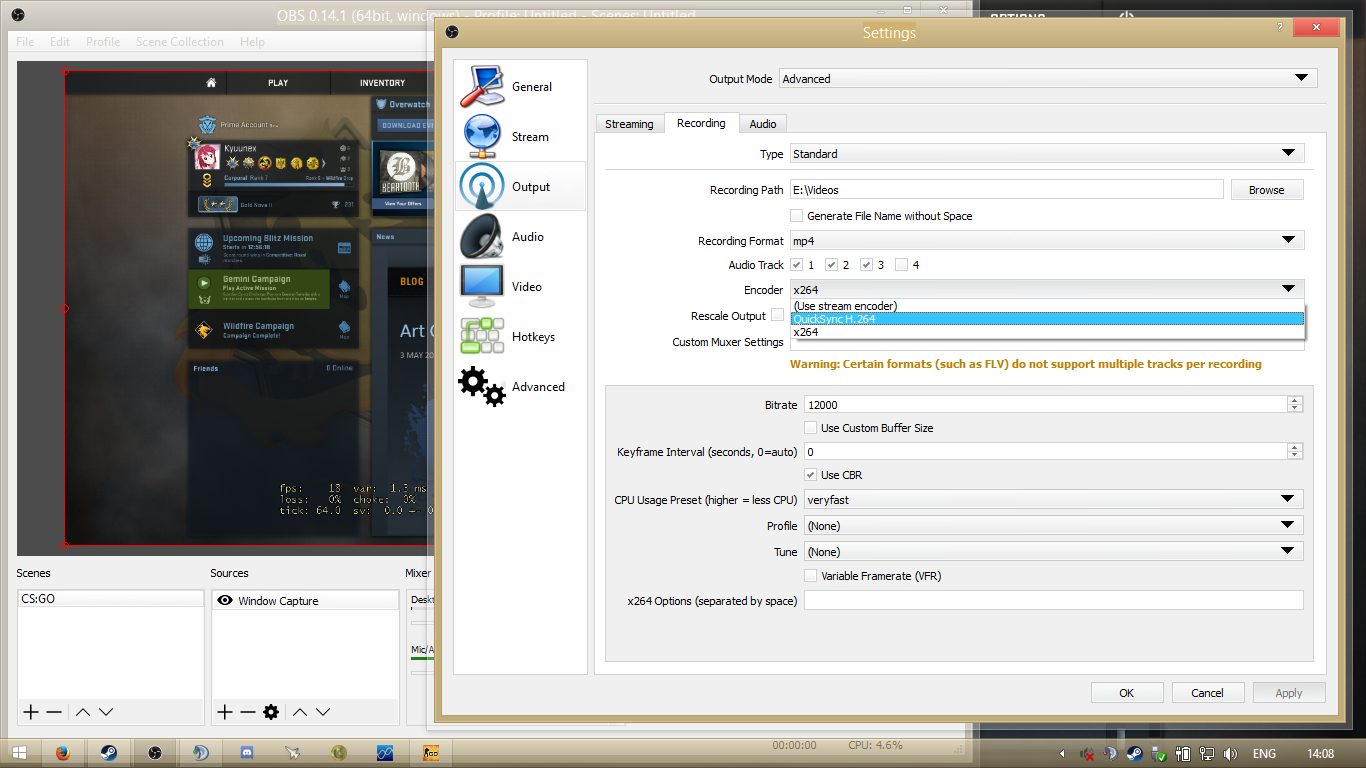Open the Output Mode dropdown
This screenshot has height=768, width=1366.
1048,78
